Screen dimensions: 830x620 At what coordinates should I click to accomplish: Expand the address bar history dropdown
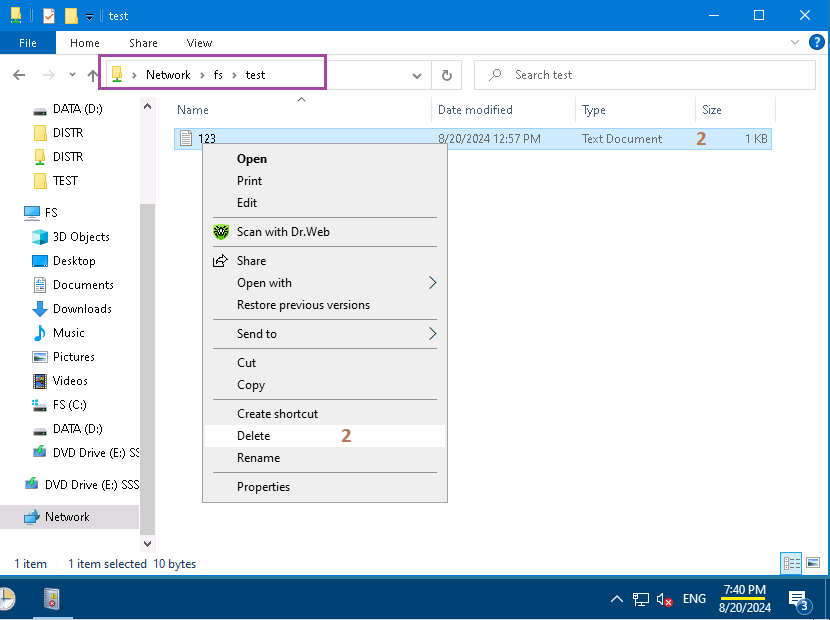[417, 76]
